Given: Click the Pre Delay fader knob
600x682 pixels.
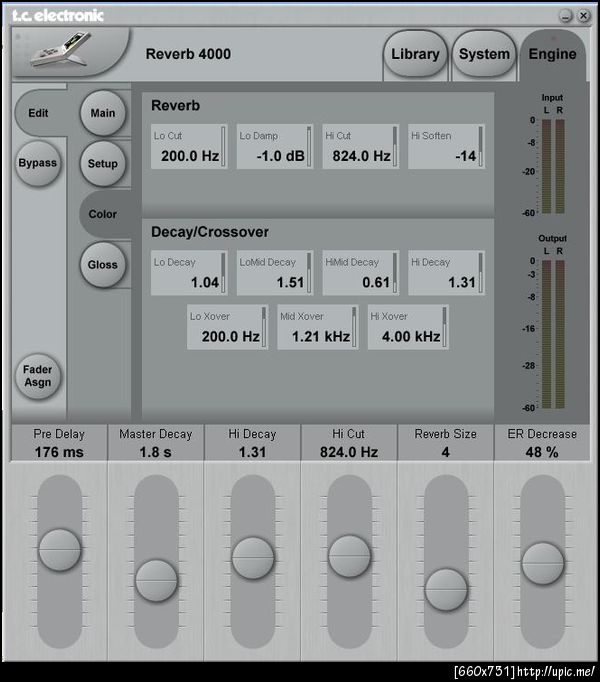Looking at the screenshot, I should tap(60, 550).
